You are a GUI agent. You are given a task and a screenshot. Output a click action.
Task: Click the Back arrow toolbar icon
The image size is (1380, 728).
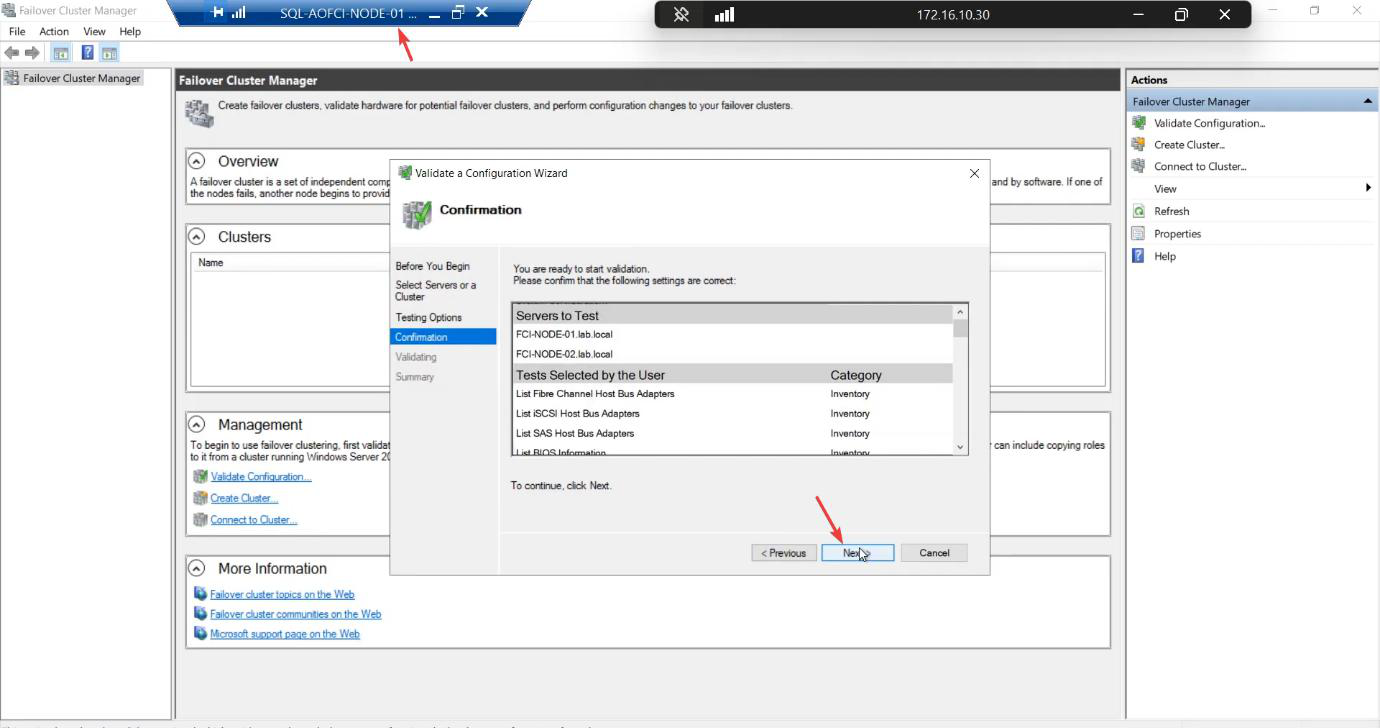click(12, 53)
